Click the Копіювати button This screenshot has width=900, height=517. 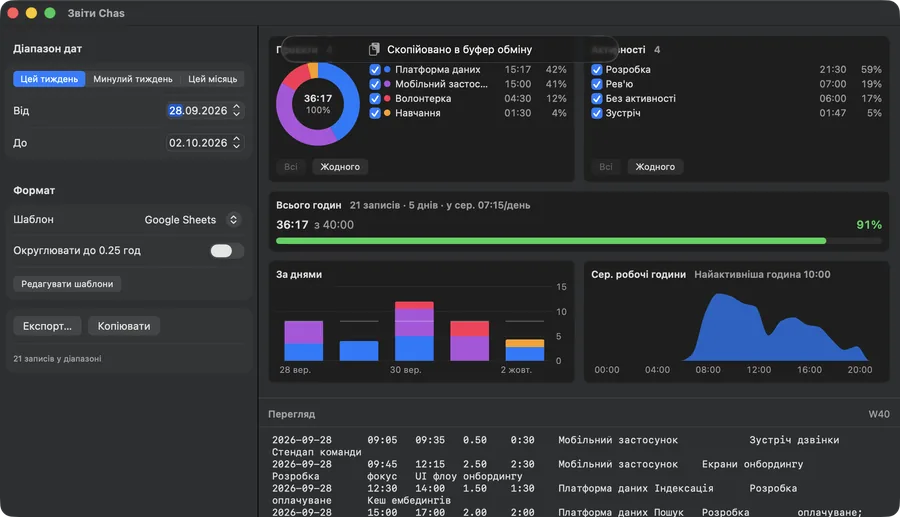(124, 326)
